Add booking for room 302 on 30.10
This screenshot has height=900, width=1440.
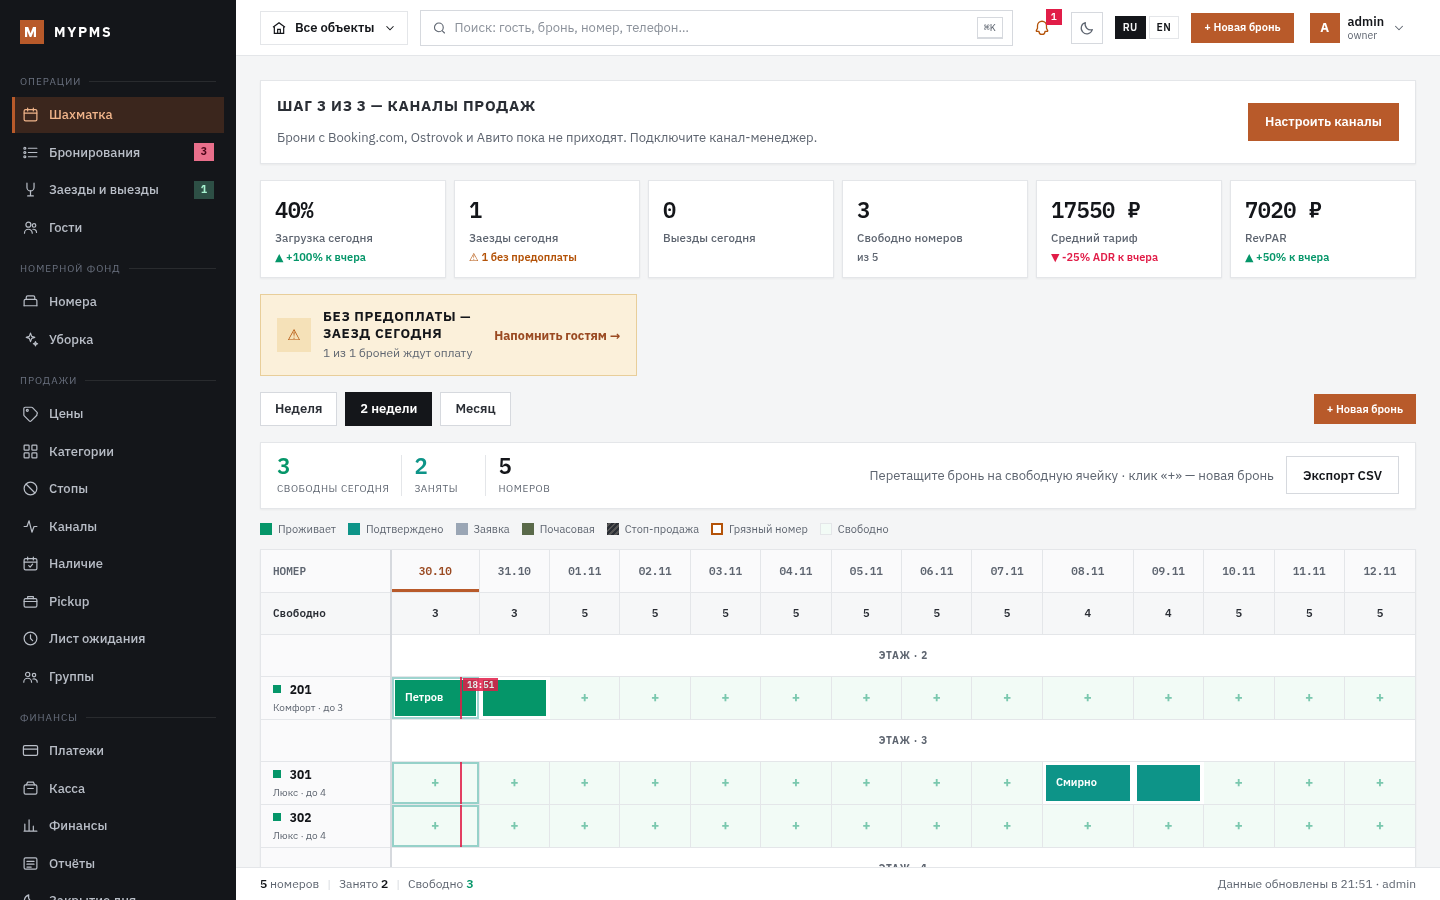coord(435,826)
